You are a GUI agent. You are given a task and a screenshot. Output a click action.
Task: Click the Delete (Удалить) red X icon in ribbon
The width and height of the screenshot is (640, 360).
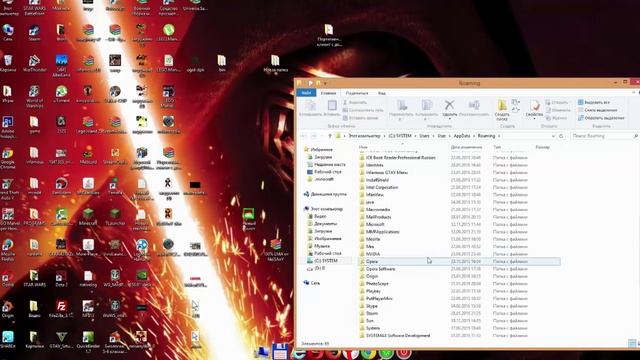coord(449,105)
